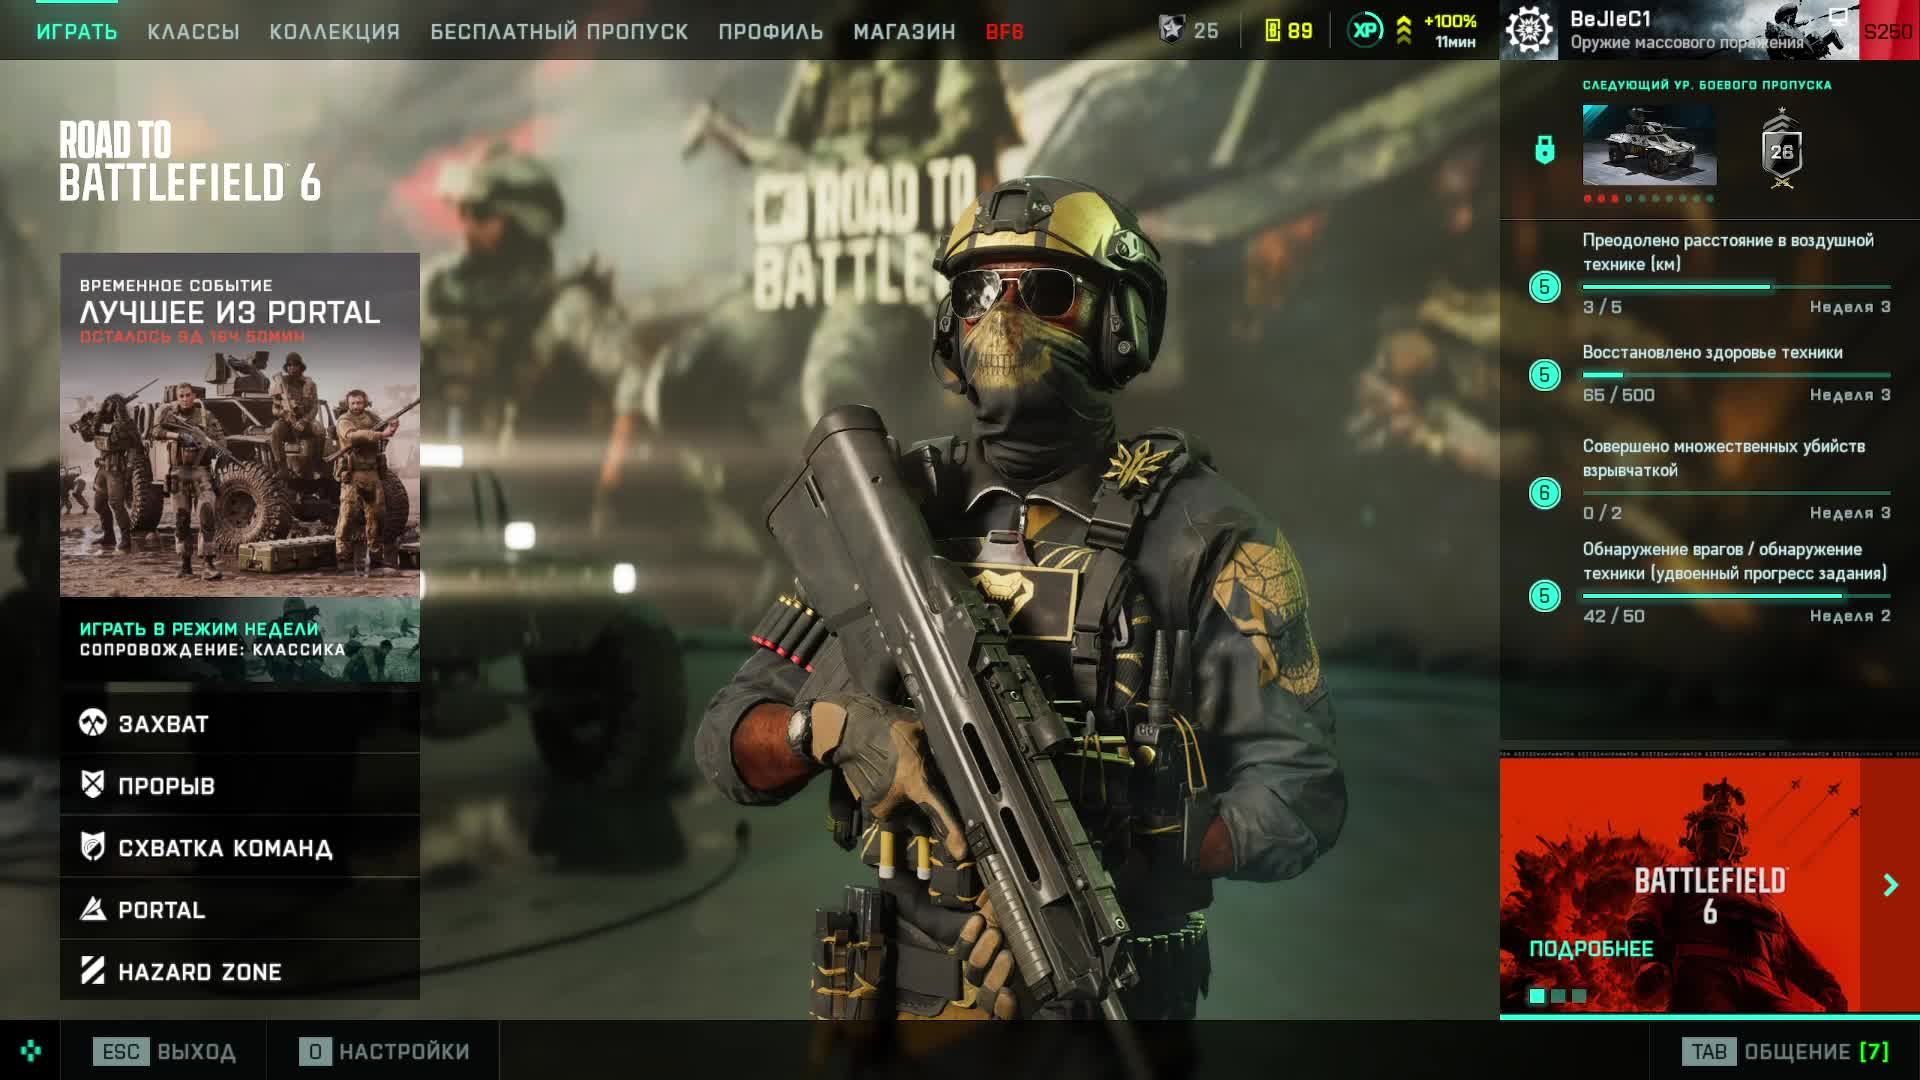The image size is (1920, 1080).
Task: Click the gear emblem beside player name
Action: (1529, 30)
